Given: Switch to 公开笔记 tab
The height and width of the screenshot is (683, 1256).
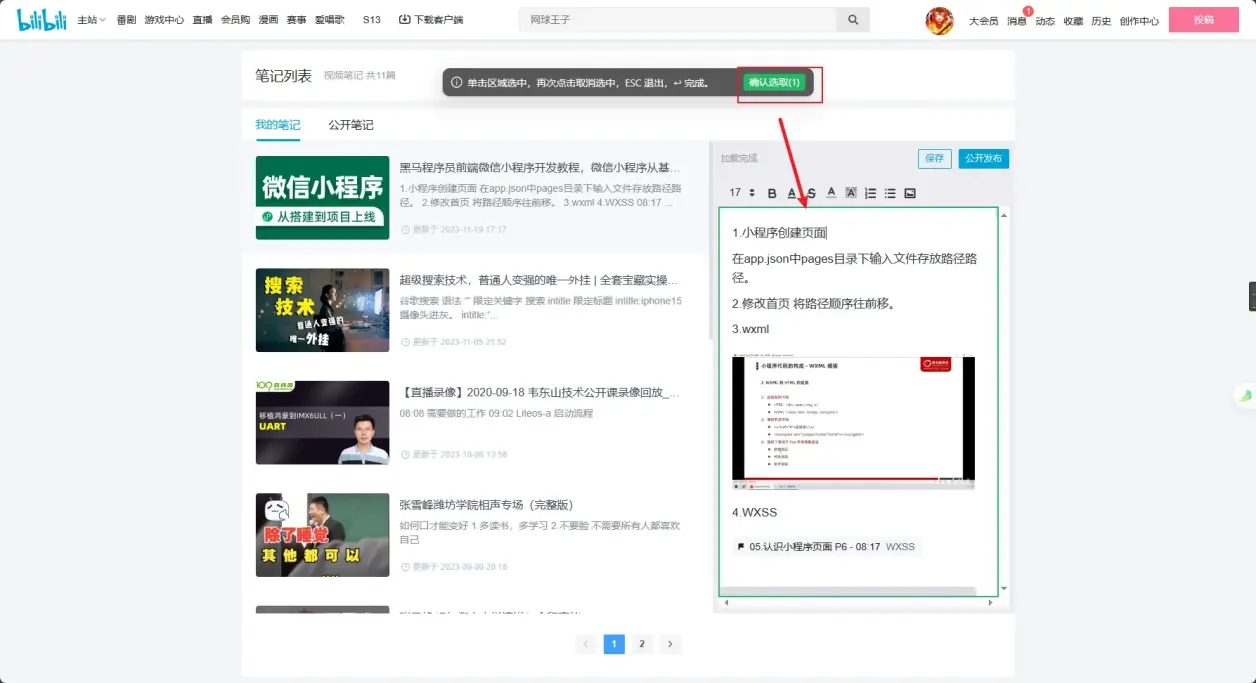Looking at the screenshot, I should 351,125.
